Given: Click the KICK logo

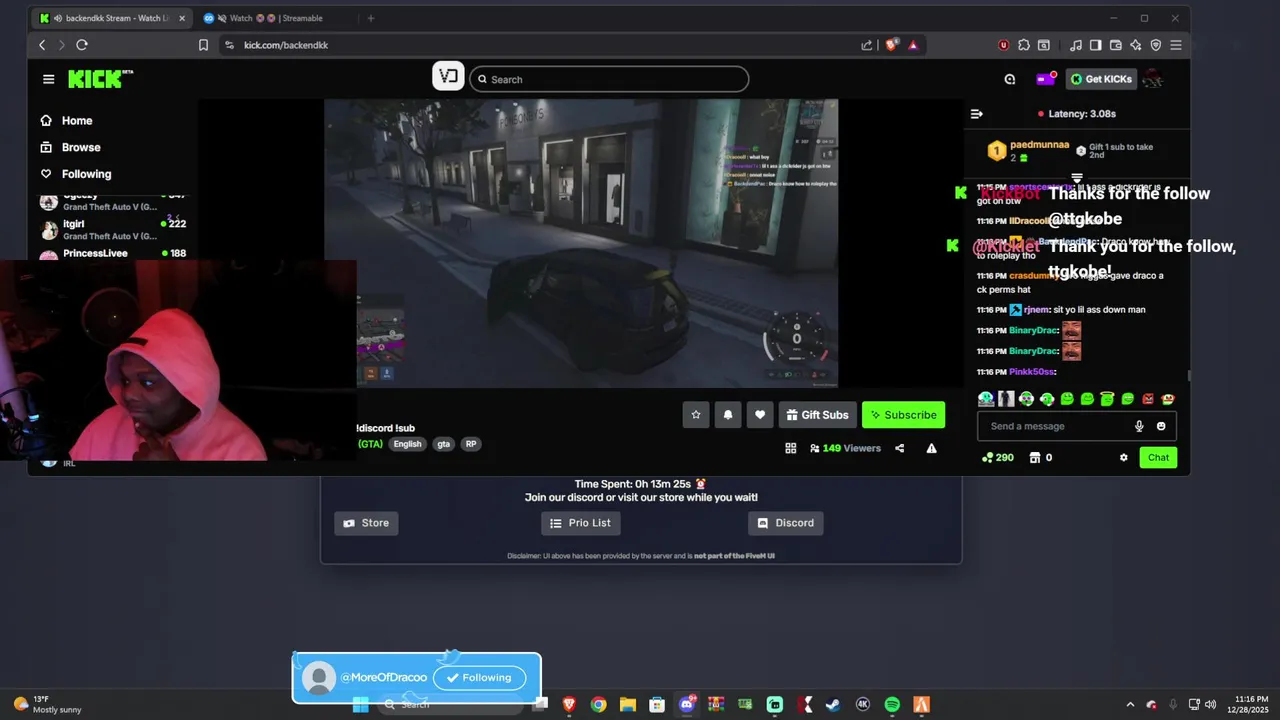Looking at the screenshot, I should (100, 79).
